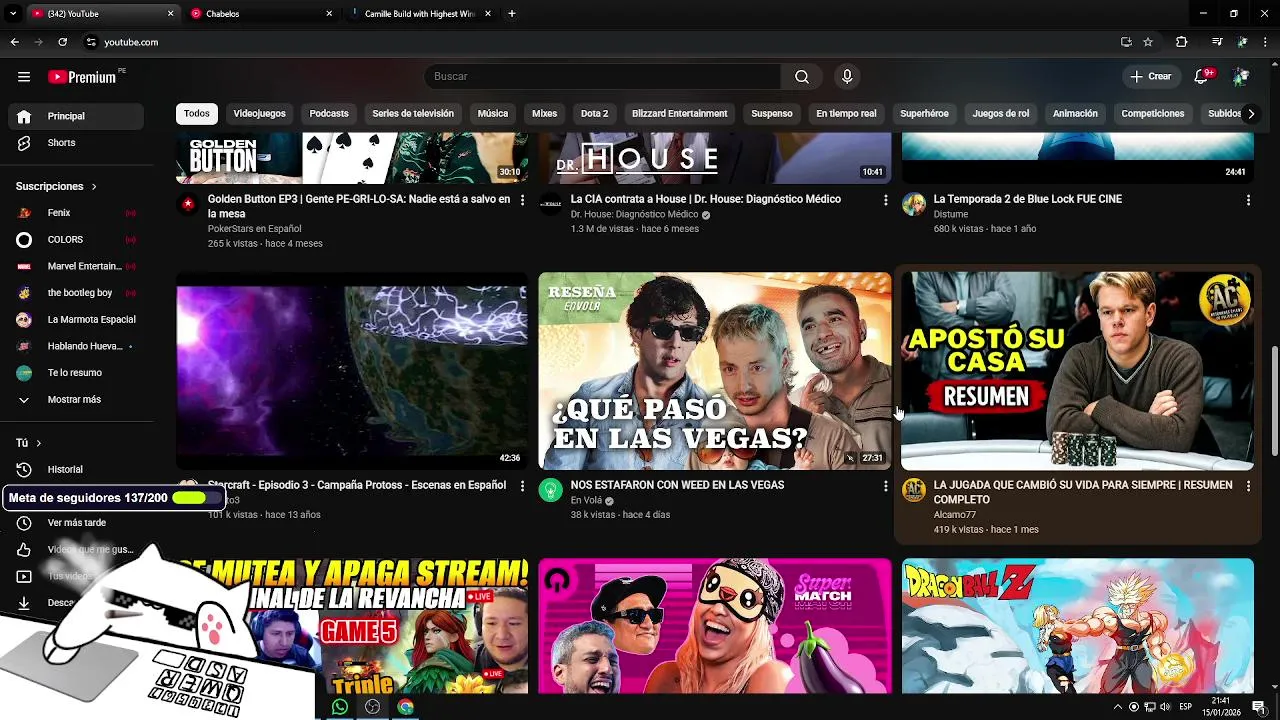Open Ver más tarde list

click(x=77, y=523)
